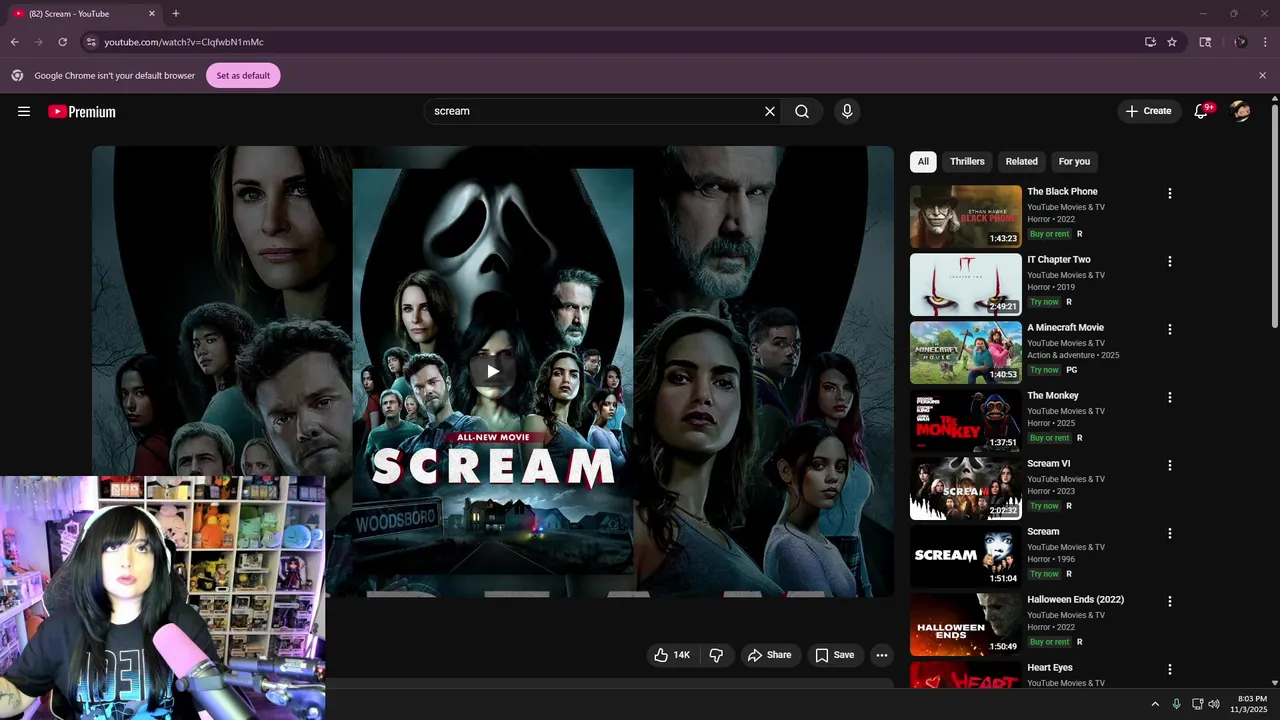This screenshot has height=720, width=1280.
Task: Reload the page in Chrome
Action: click(62, 42)
